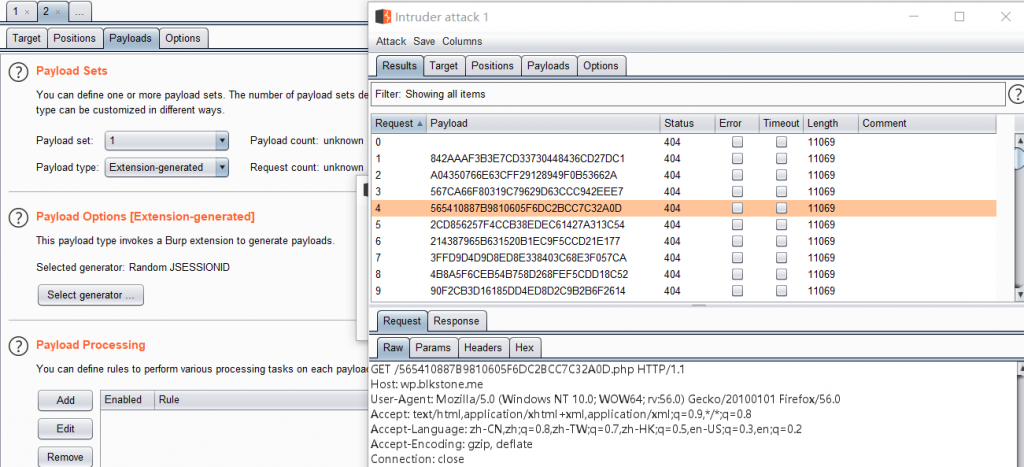Select the Hex view tab

click(x=524, y=348)
